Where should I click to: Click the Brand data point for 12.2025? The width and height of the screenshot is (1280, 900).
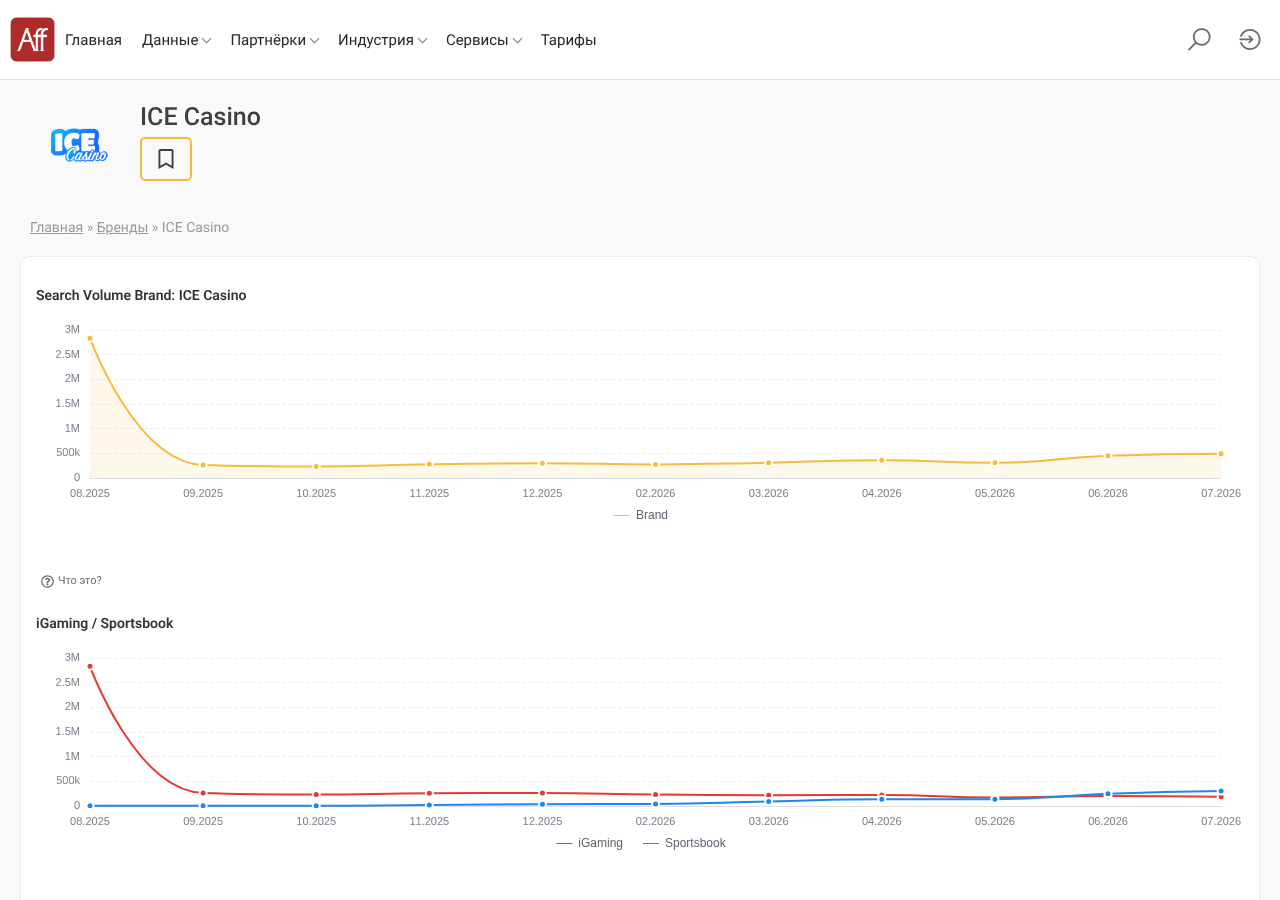click(543, 463)
